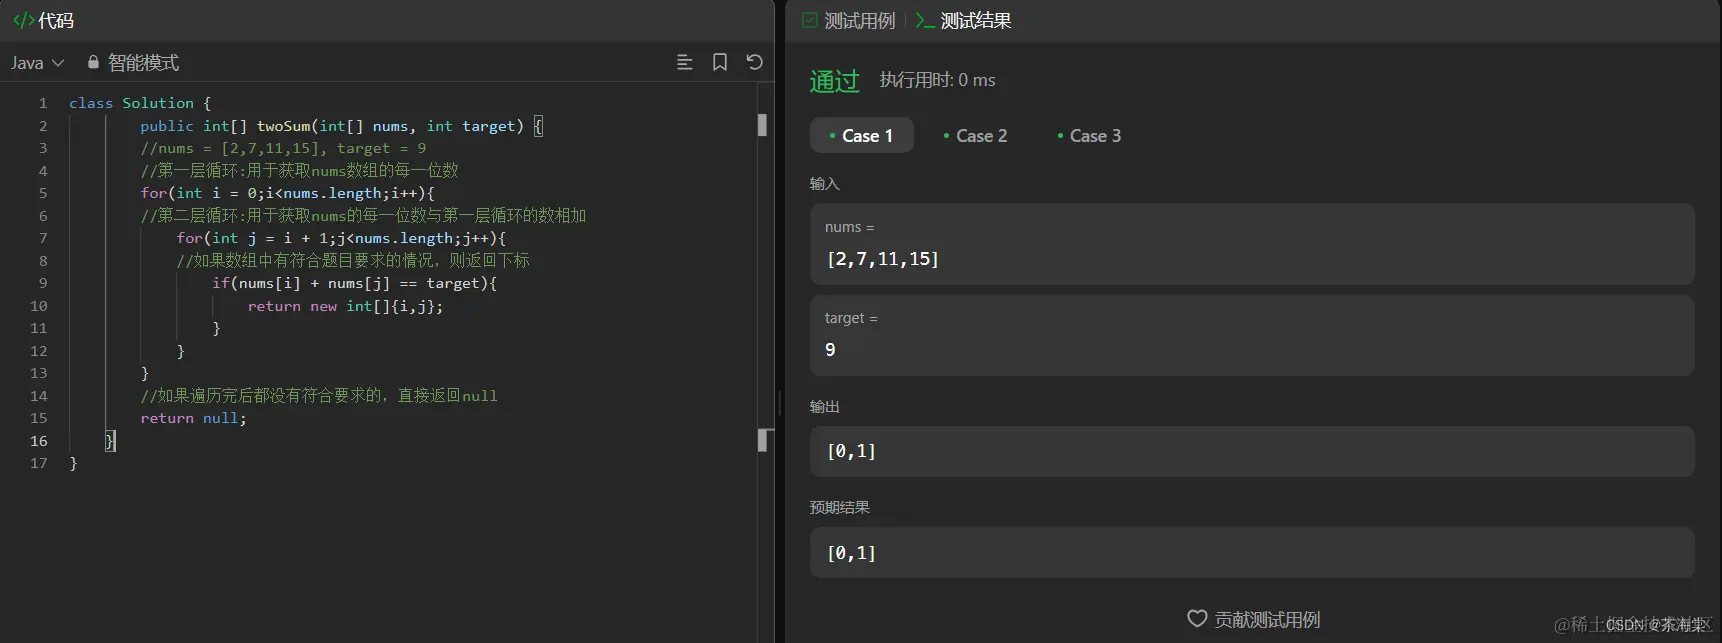This screenshot has height=643, width=1722.
Task: Click the output box above 预期结果
Action: coord(1252,451)
